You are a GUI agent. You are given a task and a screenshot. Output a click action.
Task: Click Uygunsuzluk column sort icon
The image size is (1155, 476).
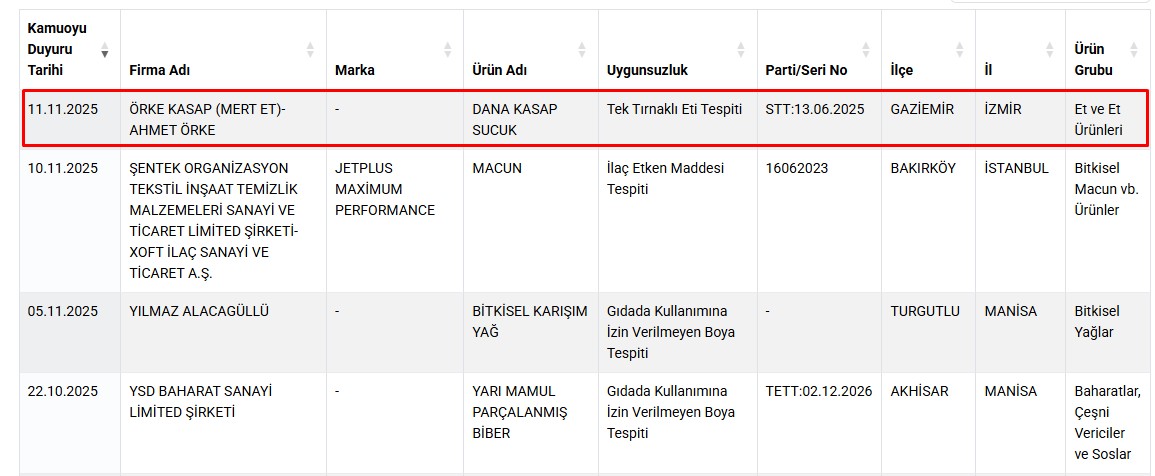click(x=741, y=50)
